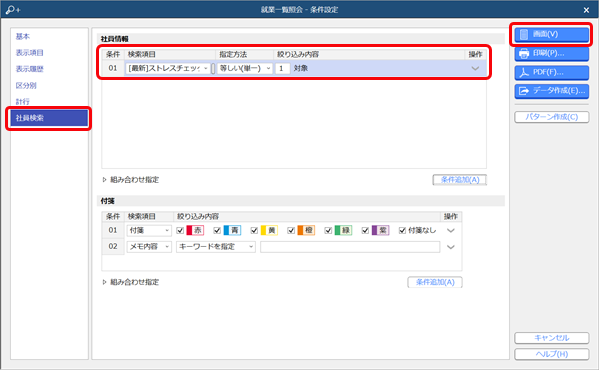Toggle the 黄 sticky note checkbox
Screen dimensions: 599x370
click(254, 231)
